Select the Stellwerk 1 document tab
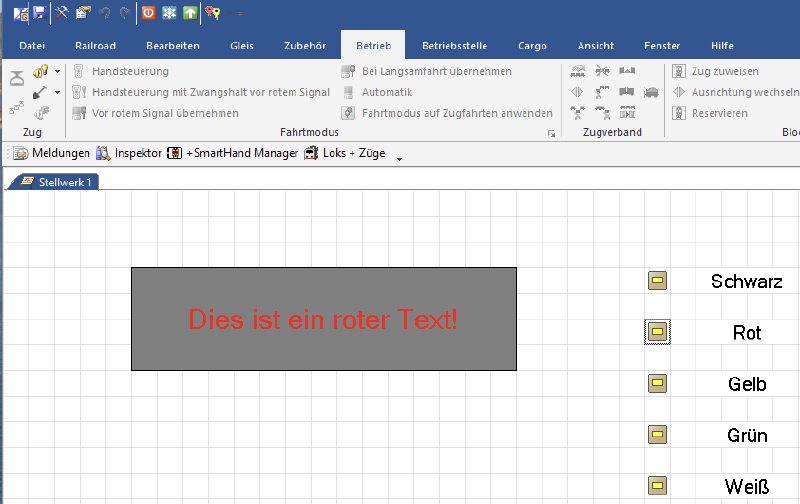The height and width of the screenshot is (504, 800). pos(56,182)
